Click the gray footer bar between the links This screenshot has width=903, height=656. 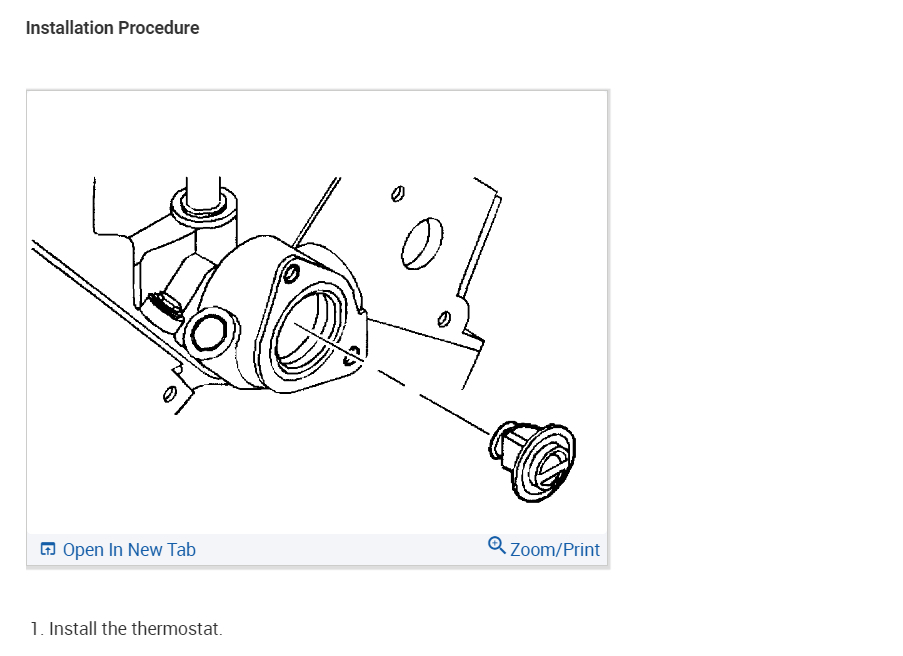(x=342, y=549)
